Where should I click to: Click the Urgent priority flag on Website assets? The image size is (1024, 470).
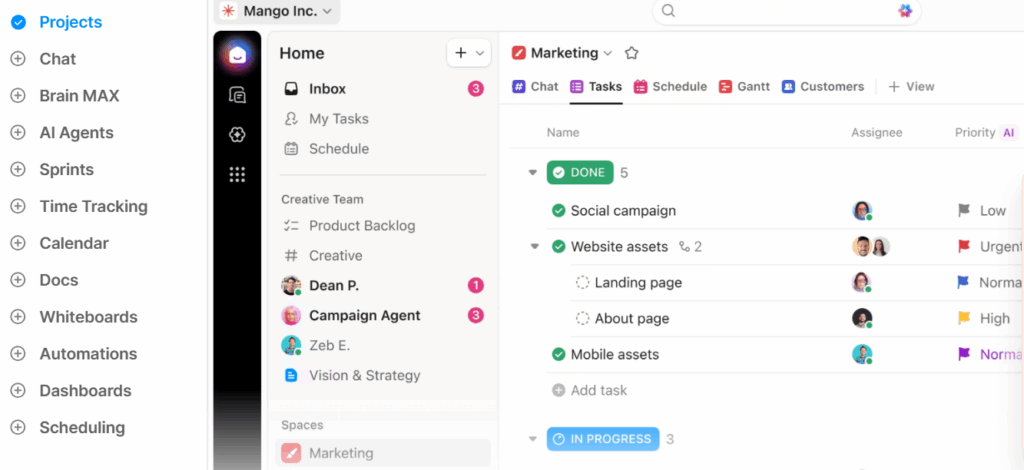(x=964, y=247)
